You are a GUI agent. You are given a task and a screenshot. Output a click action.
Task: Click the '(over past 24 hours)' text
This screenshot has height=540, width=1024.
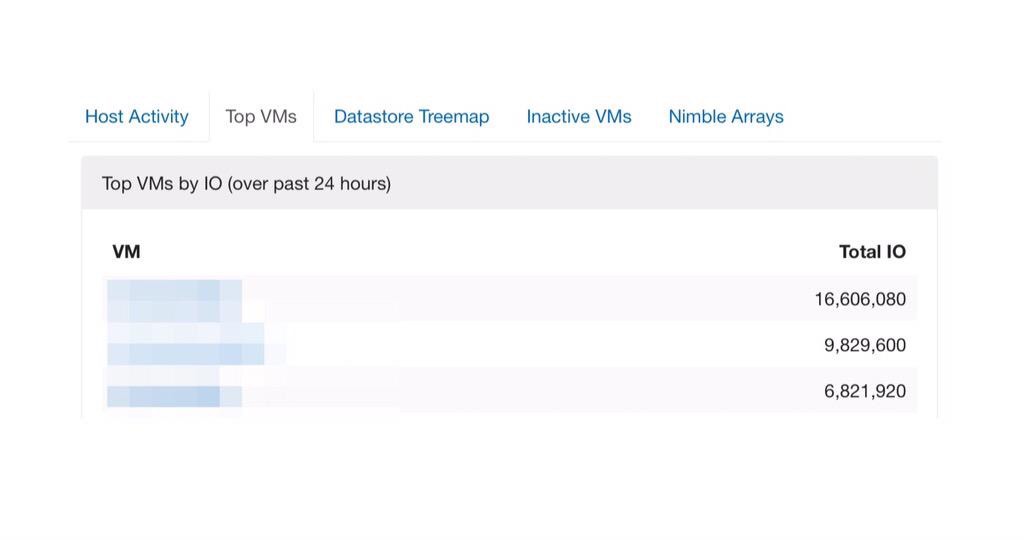click(x=309, y=183)
